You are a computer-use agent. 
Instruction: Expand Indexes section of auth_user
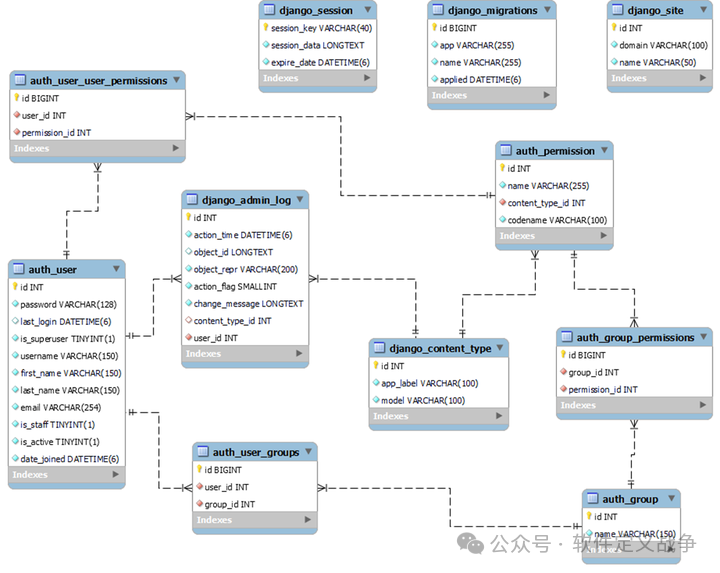coord(115,474)
